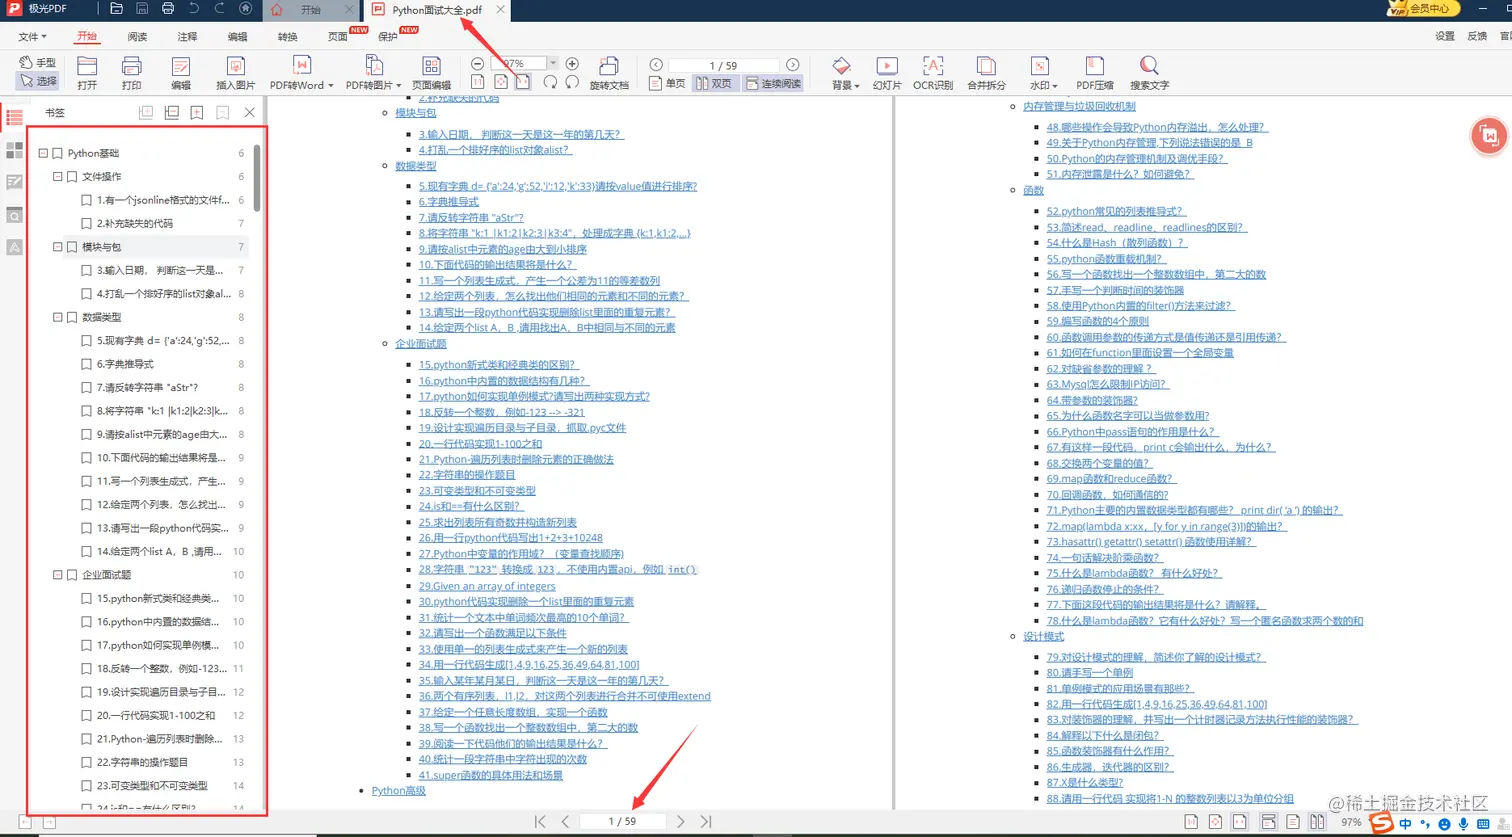
Task: Open 合并拆分 (Merge/Split) tool
Action: (x=986, y=71)
